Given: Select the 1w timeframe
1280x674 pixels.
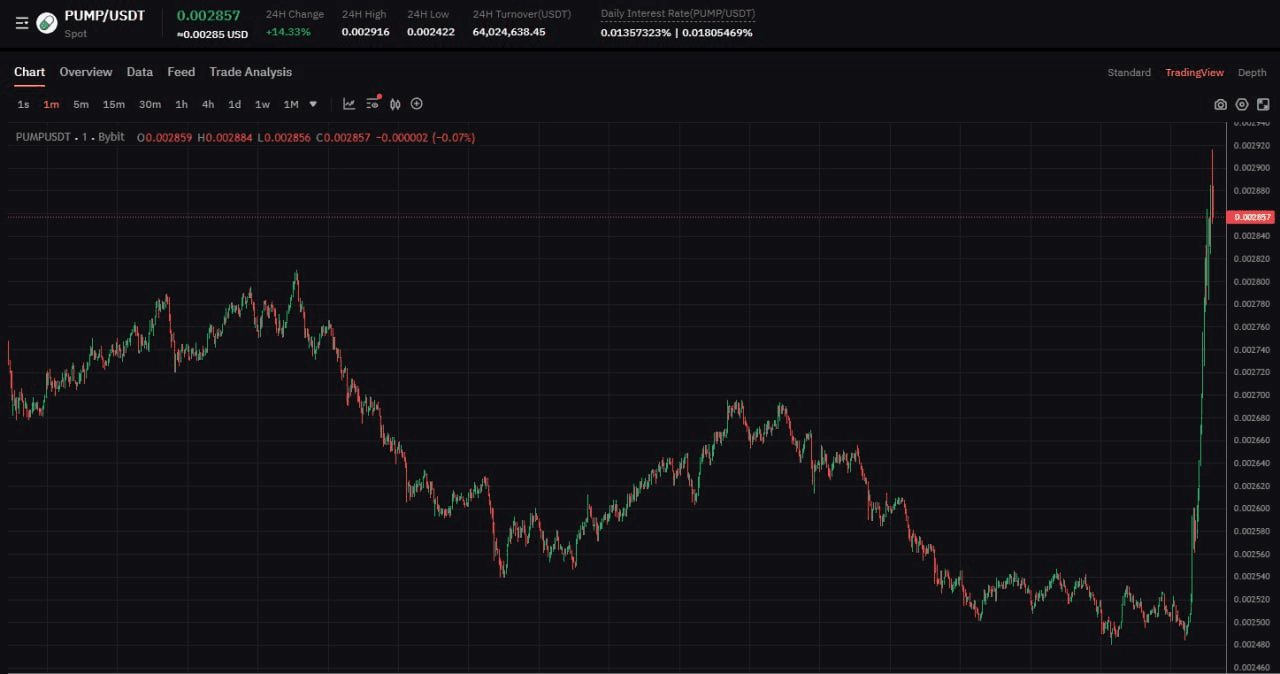Looking at the screenshot, I should tap(262, 104).
